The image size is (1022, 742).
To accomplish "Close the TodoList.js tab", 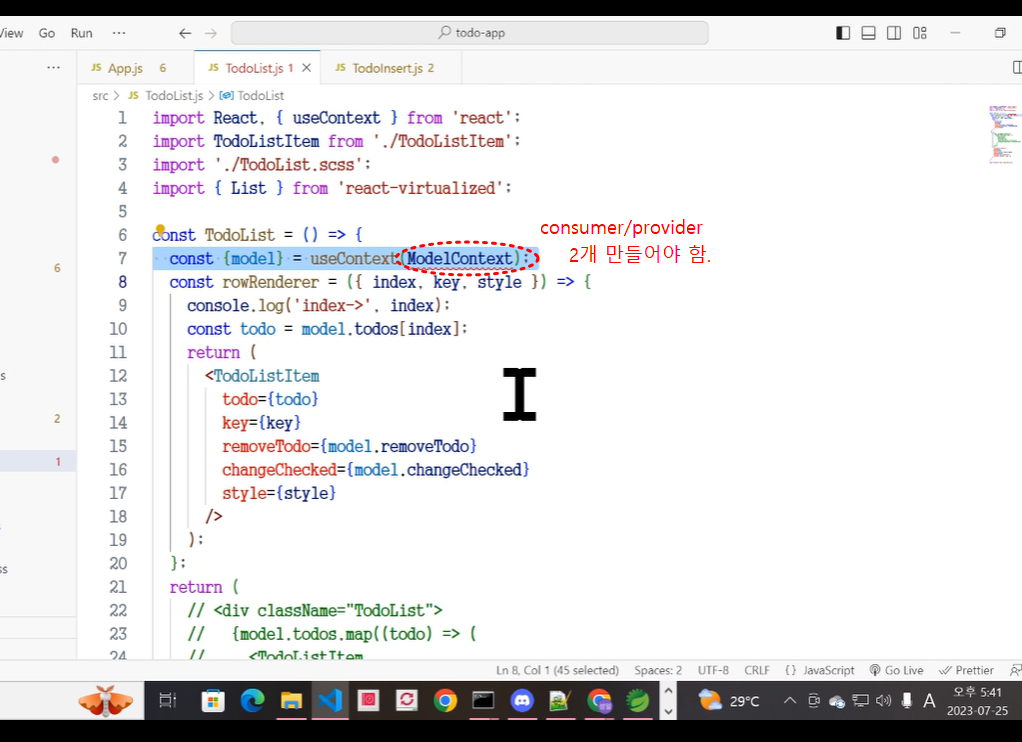I will tap(306, 68).
